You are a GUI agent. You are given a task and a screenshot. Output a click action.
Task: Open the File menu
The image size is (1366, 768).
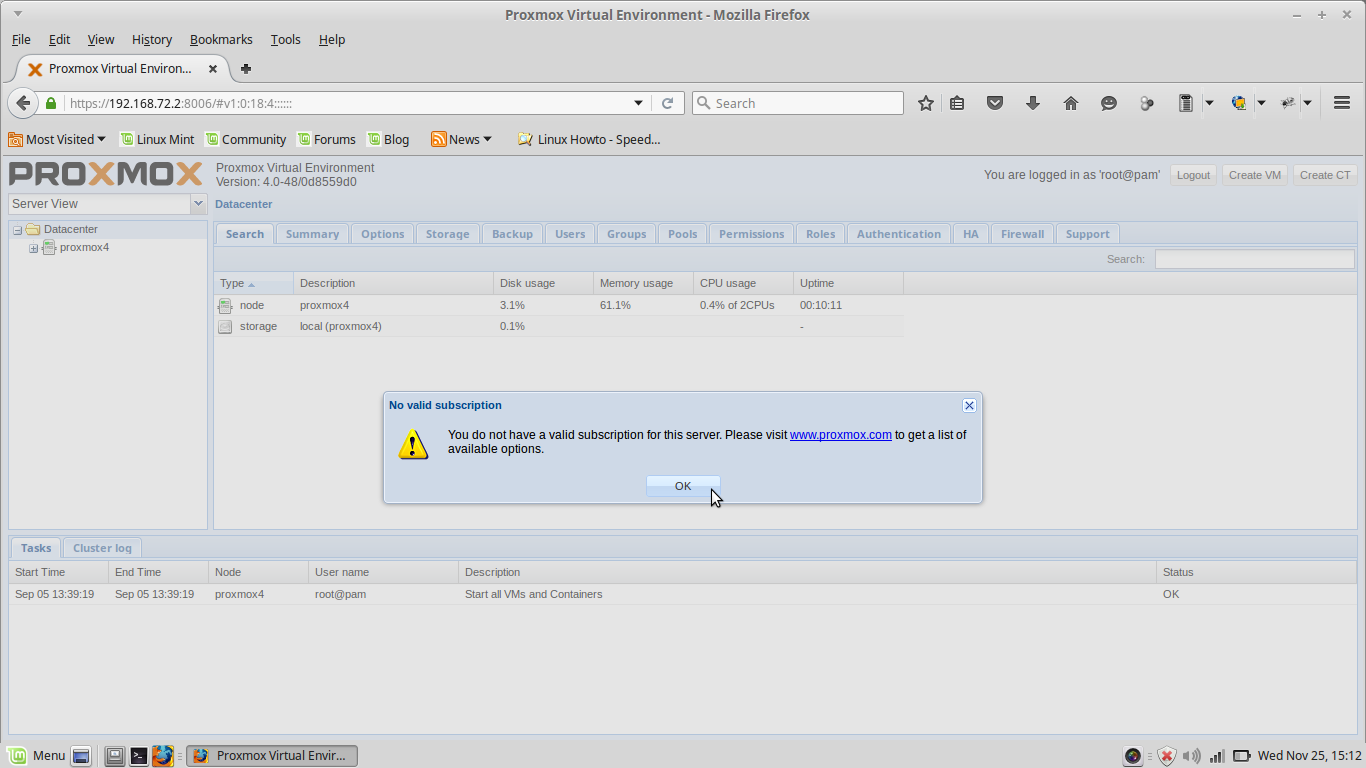click(21, 40)
